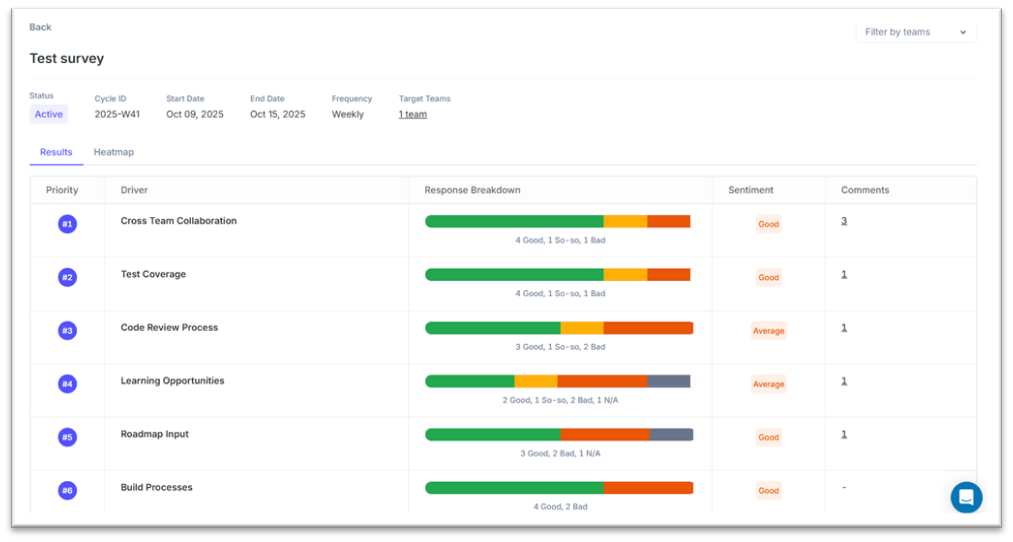Click the Active status badge

pyautogui.click(x=48, y=114)
